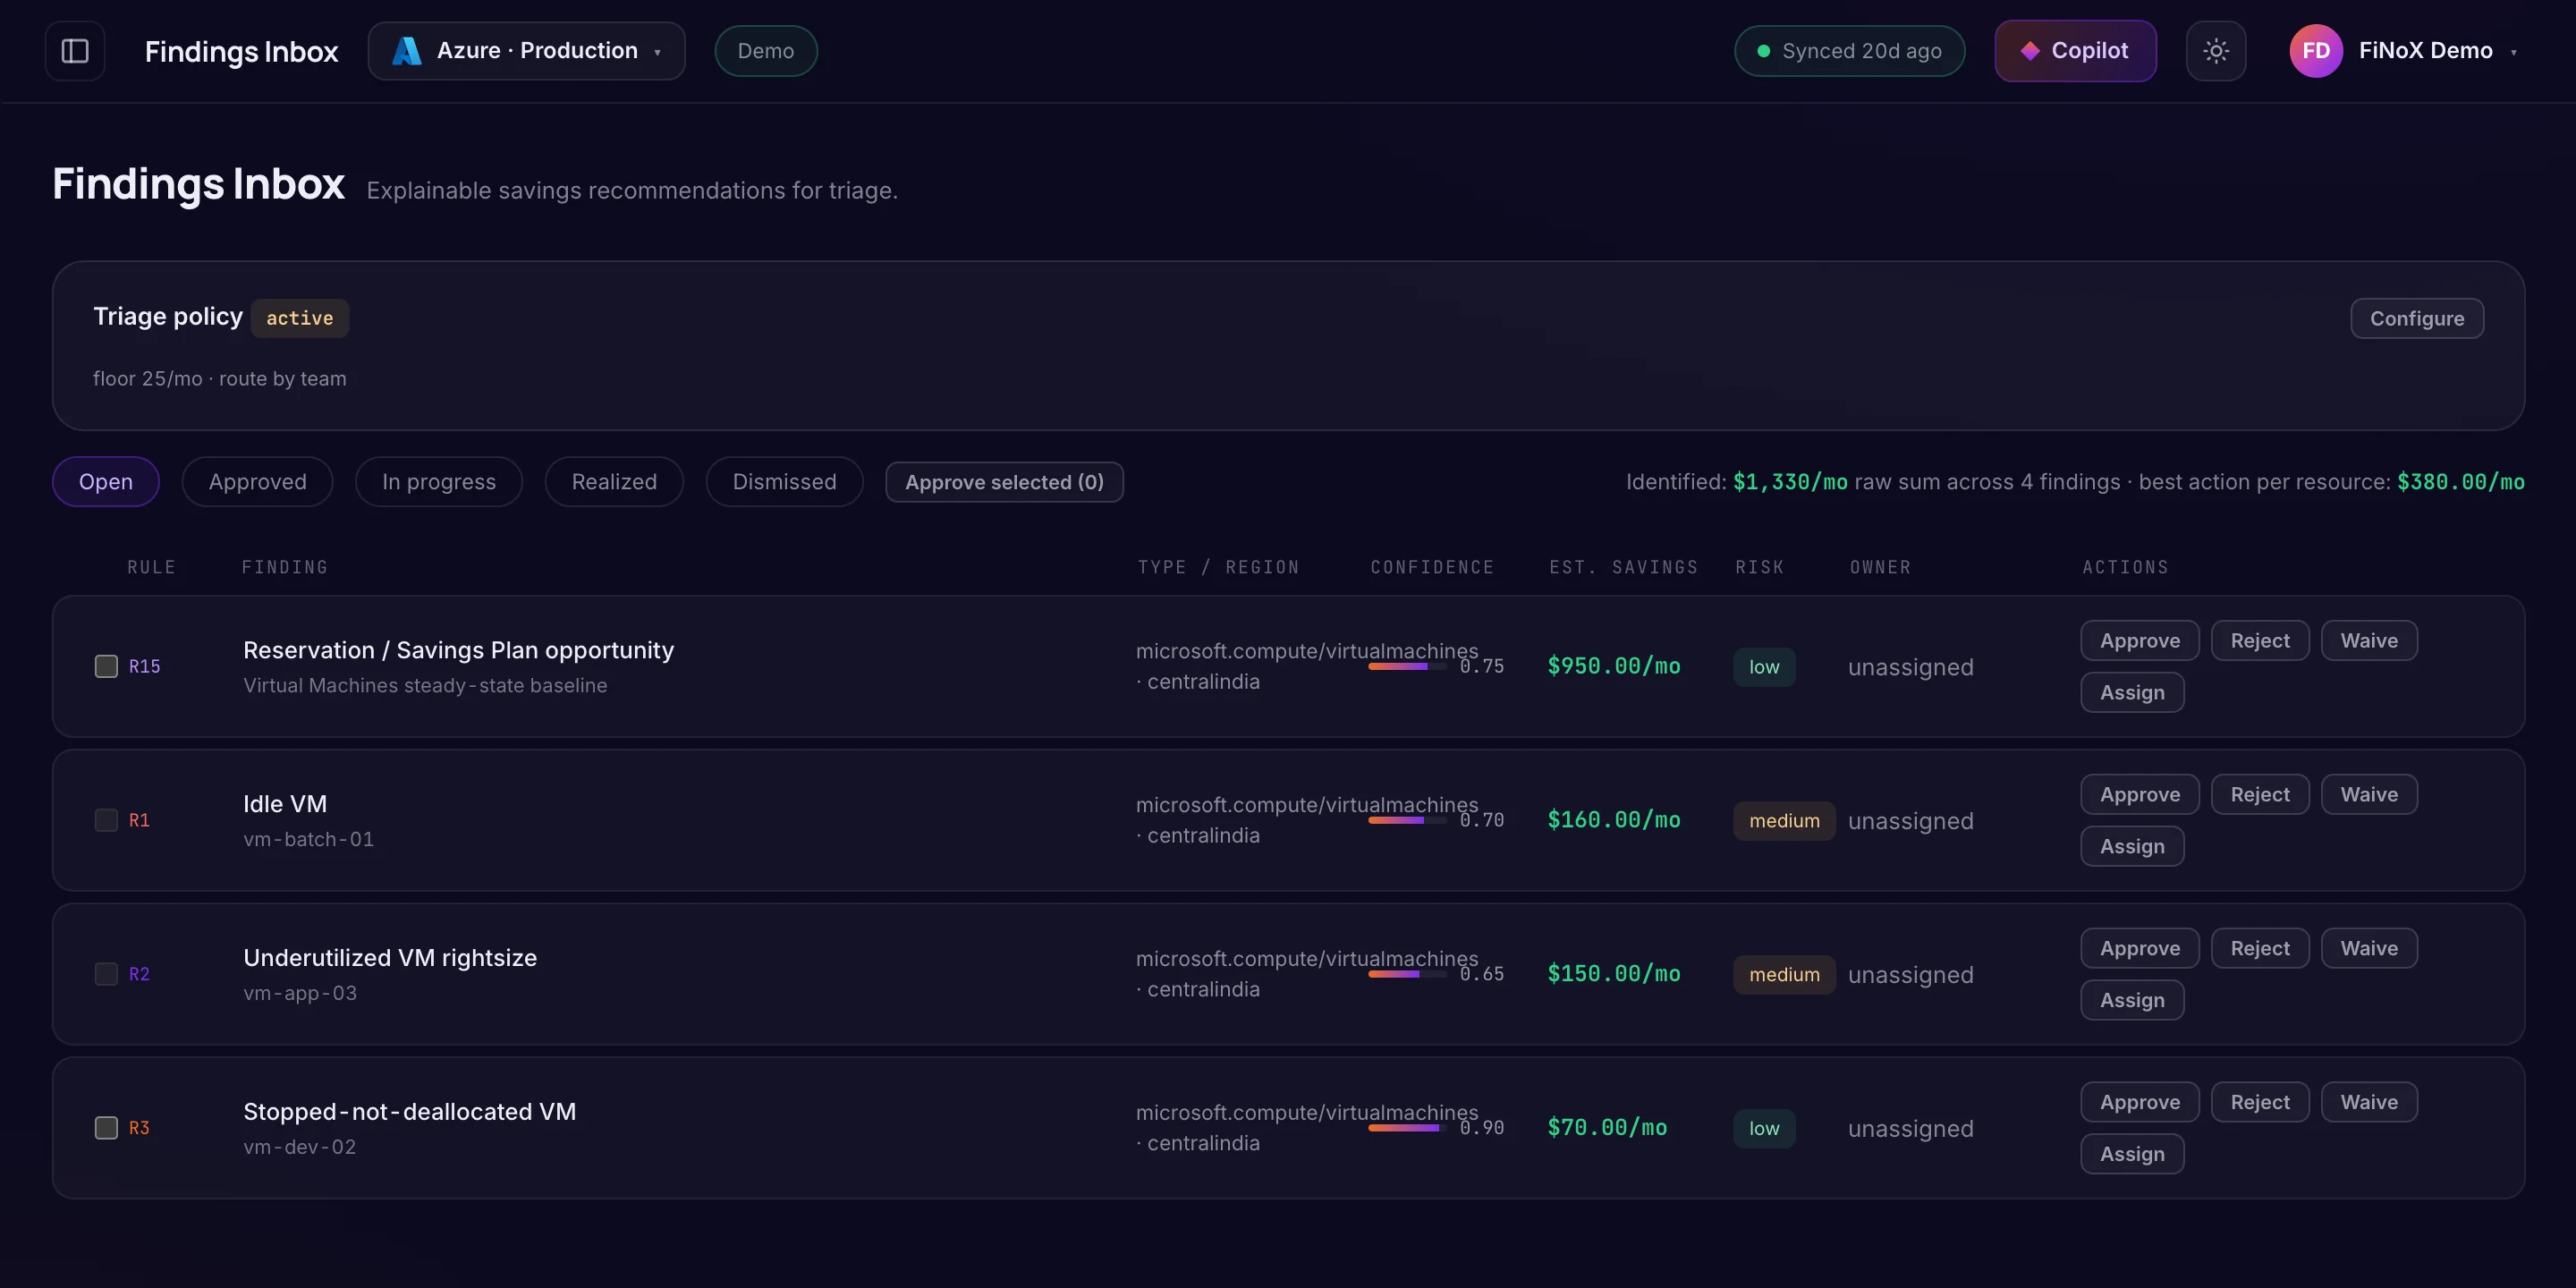
Task: Click the $380.00/mo best action total
Action: [x=2461, y=482]
